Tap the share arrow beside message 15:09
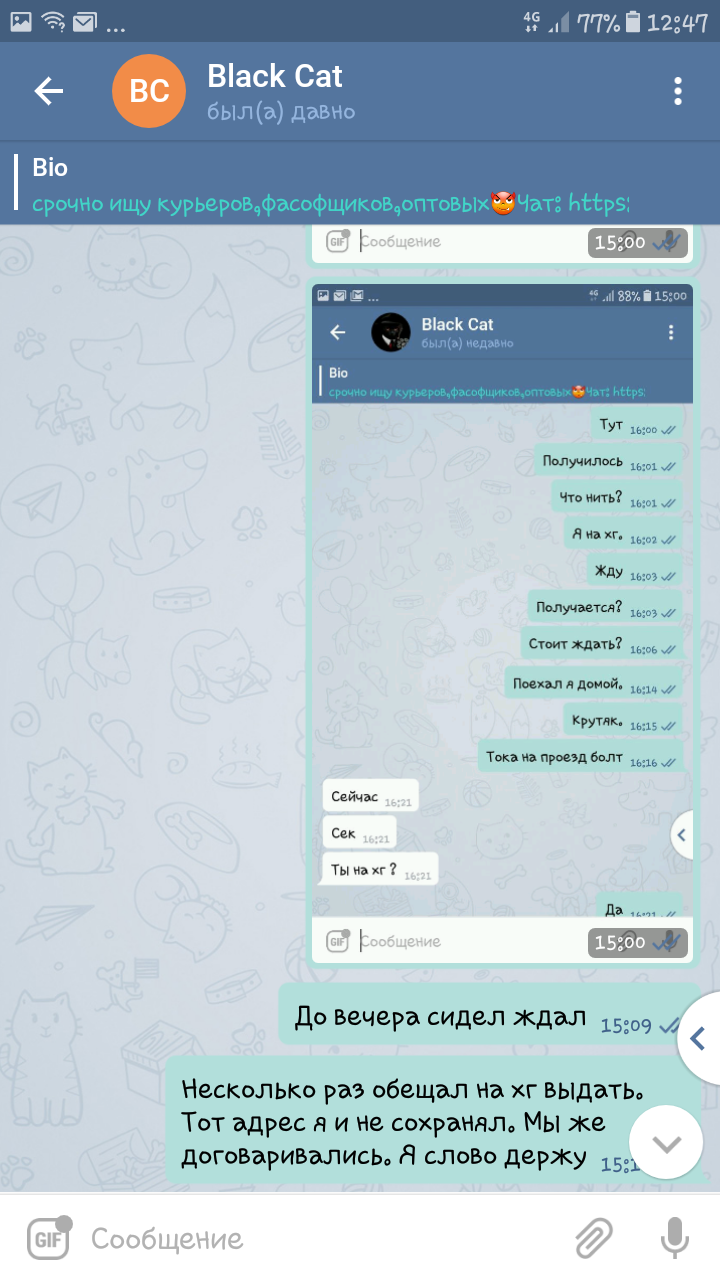Image resolution: width=720 pixels, height=1280 pixels. point(699,1039)
